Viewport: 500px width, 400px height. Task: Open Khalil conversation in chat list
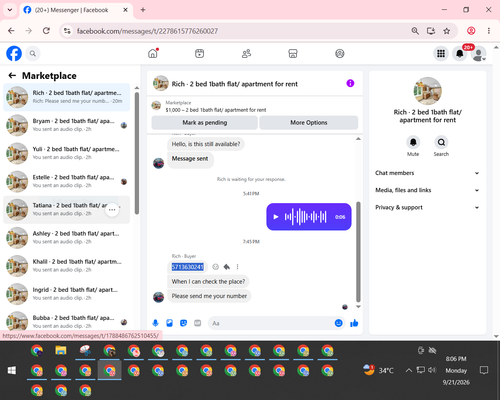pyautogui.click(x=67, y=266)
